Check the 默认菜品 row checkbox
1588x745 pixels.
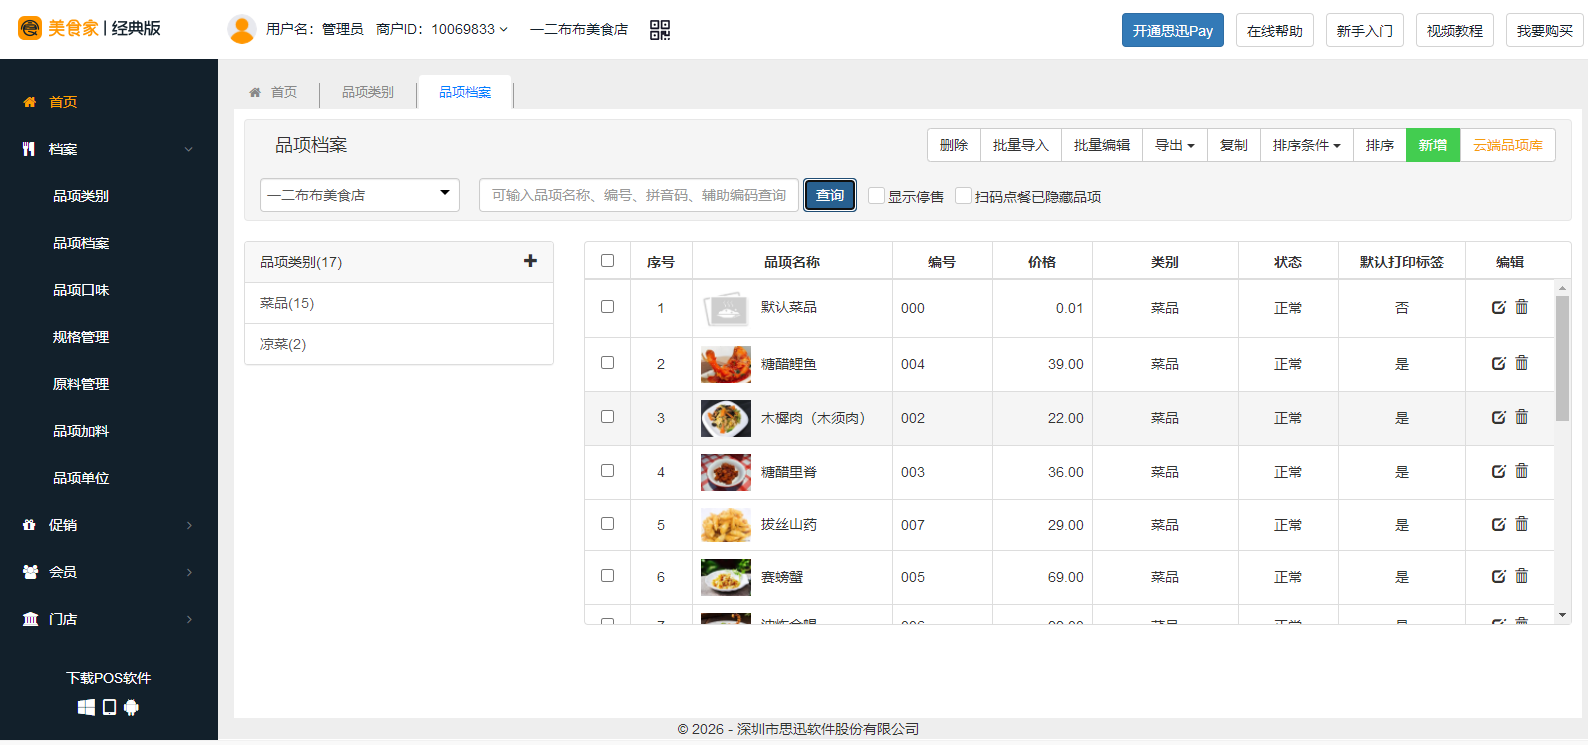pyautogui.click(x=607, y=307)
